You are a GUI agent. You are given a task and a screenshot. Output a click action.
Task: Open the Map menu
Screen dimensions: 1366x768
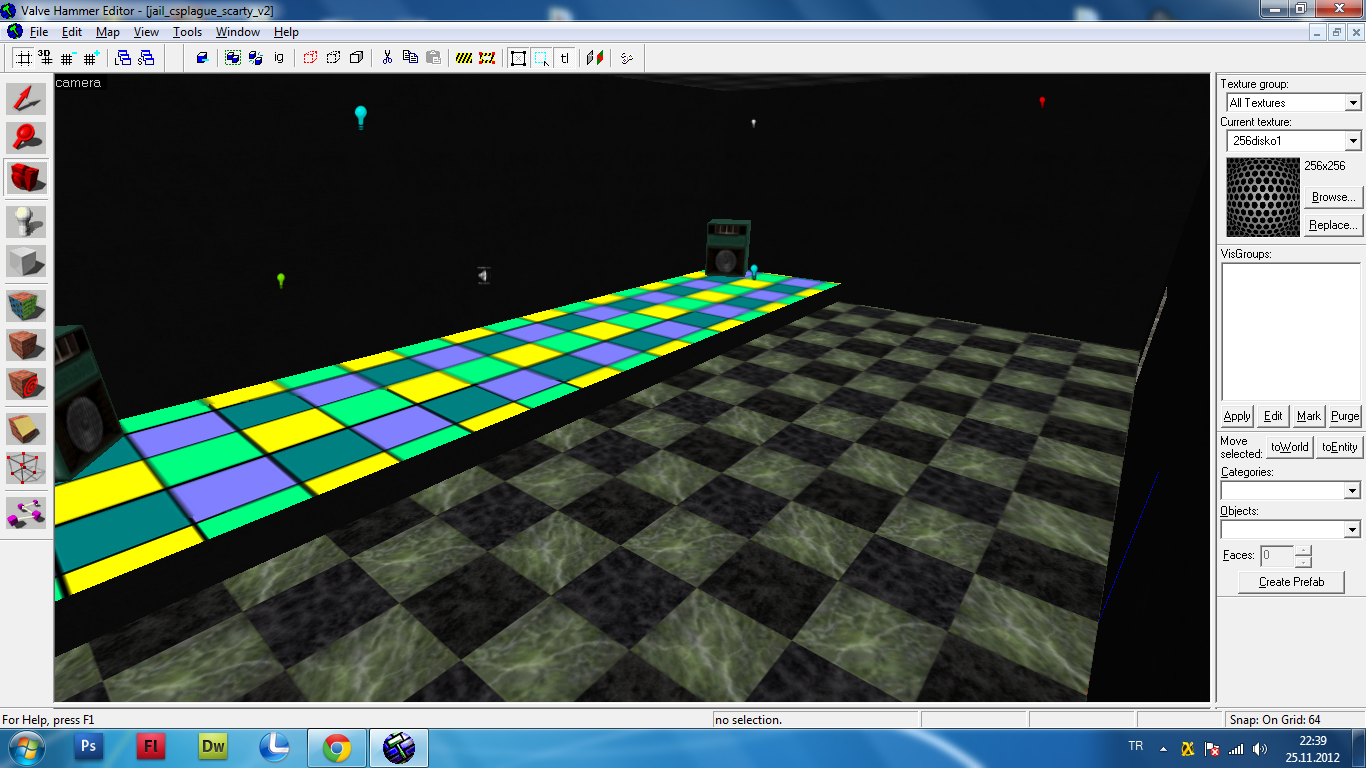pyautogui.click(x=107, y=32)
